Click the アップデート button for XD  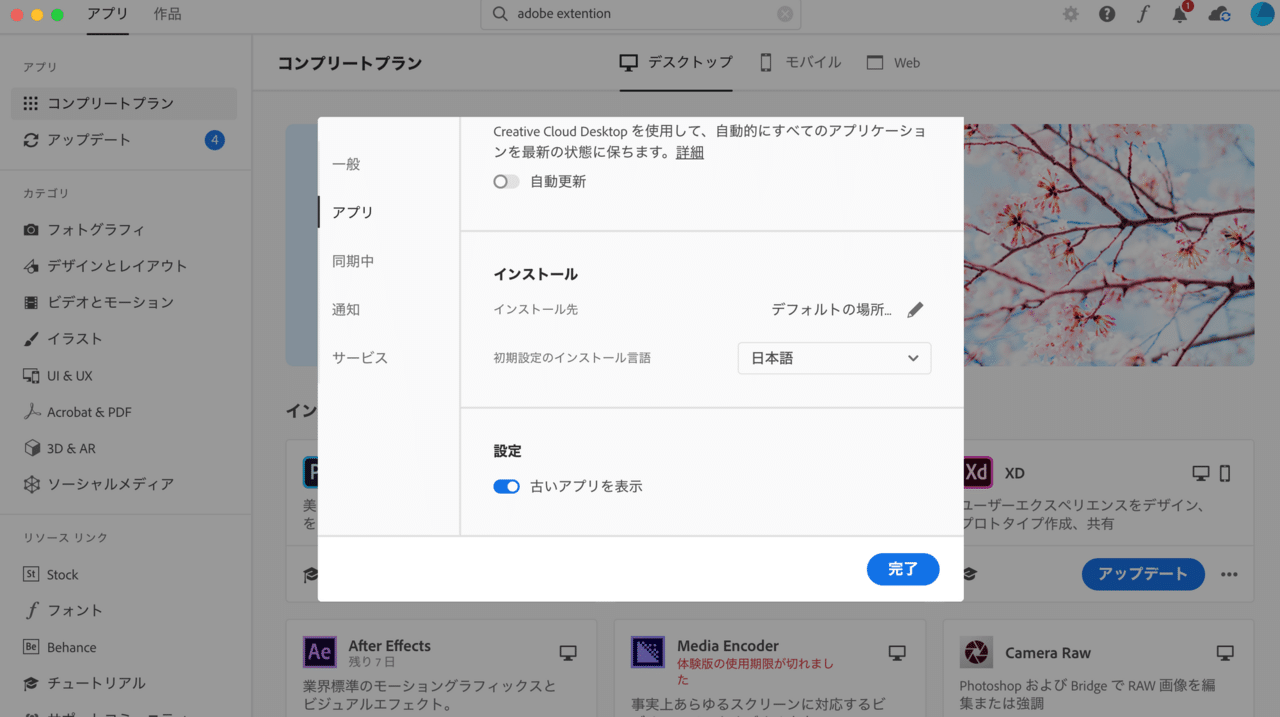1143,574
